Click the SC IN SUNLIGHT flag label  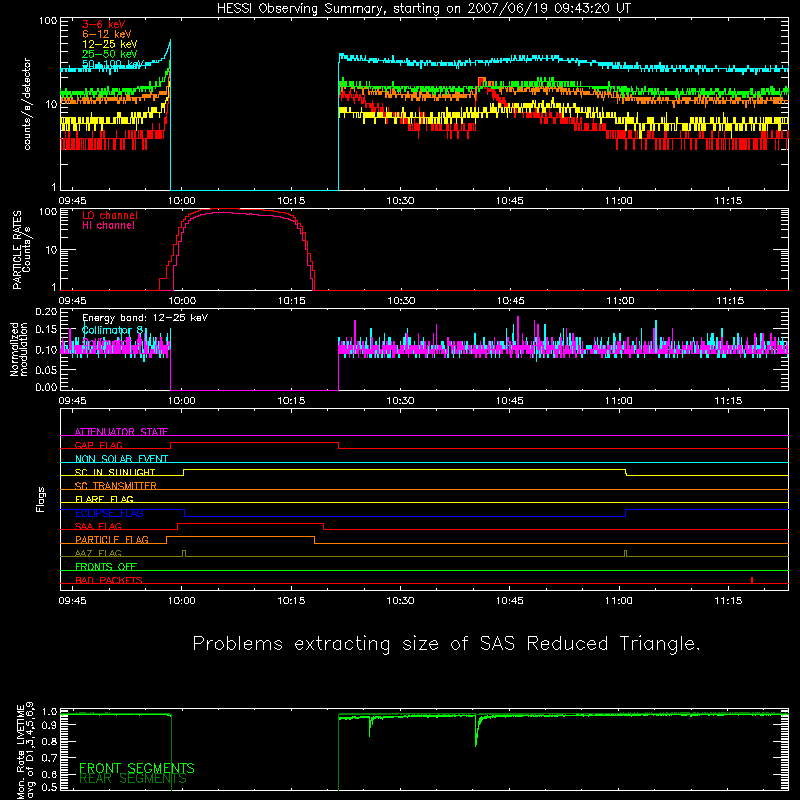click(x=115, y=472)
